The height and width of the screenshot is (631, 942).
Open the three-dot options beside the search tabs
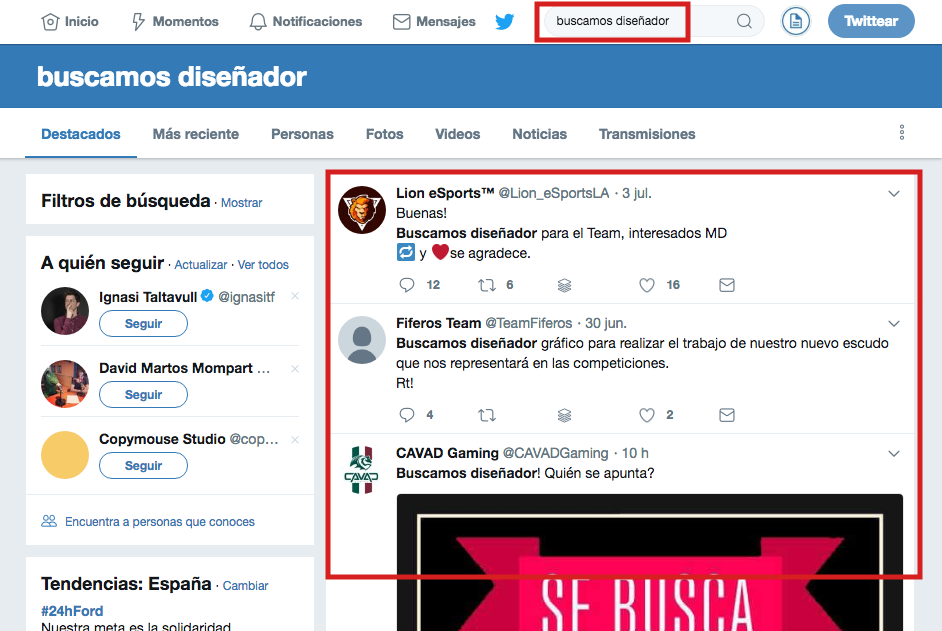coord(902,132)
